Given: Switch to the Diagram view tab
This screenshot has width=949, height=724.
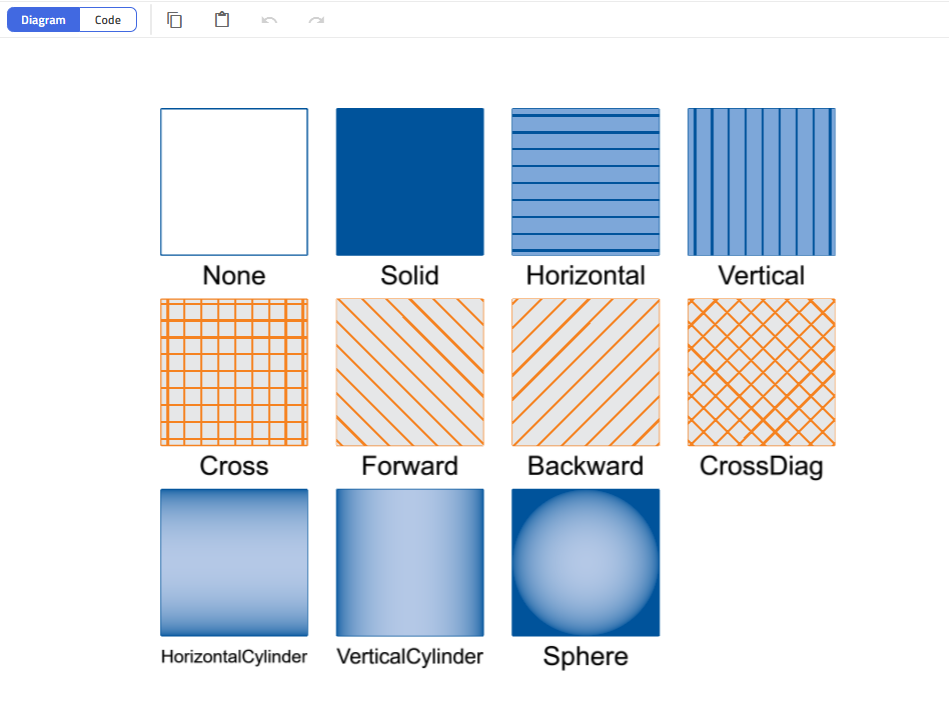Looking at the screenshot, I should pos(44,20).
